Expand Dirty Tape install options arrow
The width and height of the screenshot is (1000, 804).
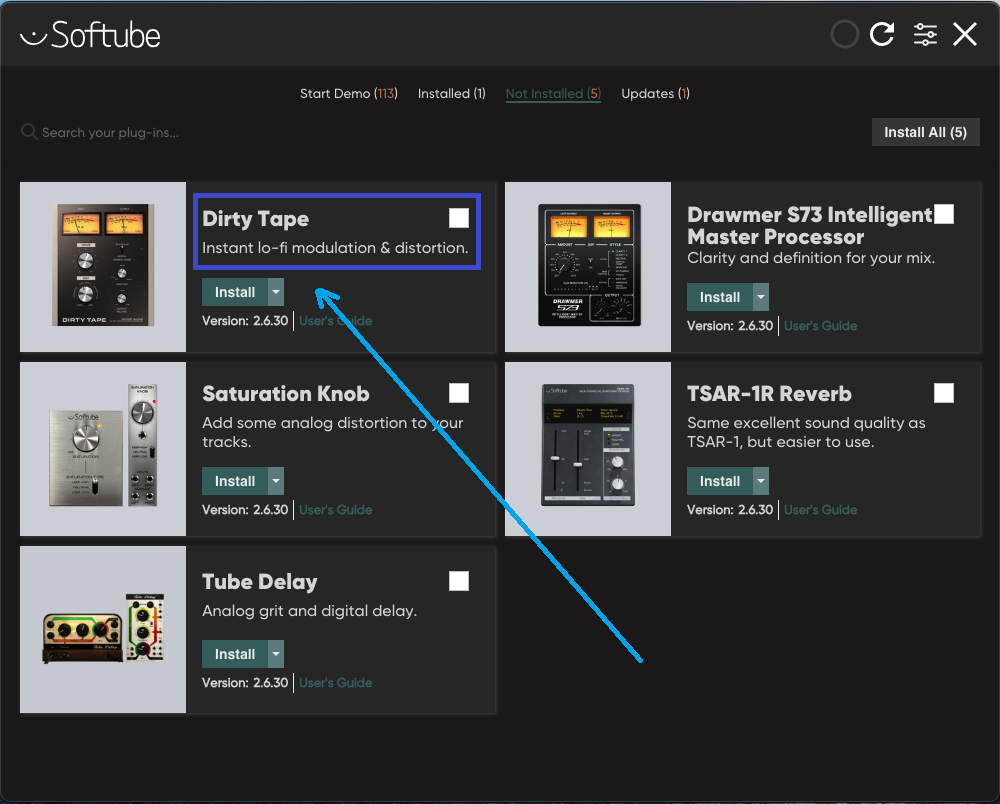click(276, 292)
